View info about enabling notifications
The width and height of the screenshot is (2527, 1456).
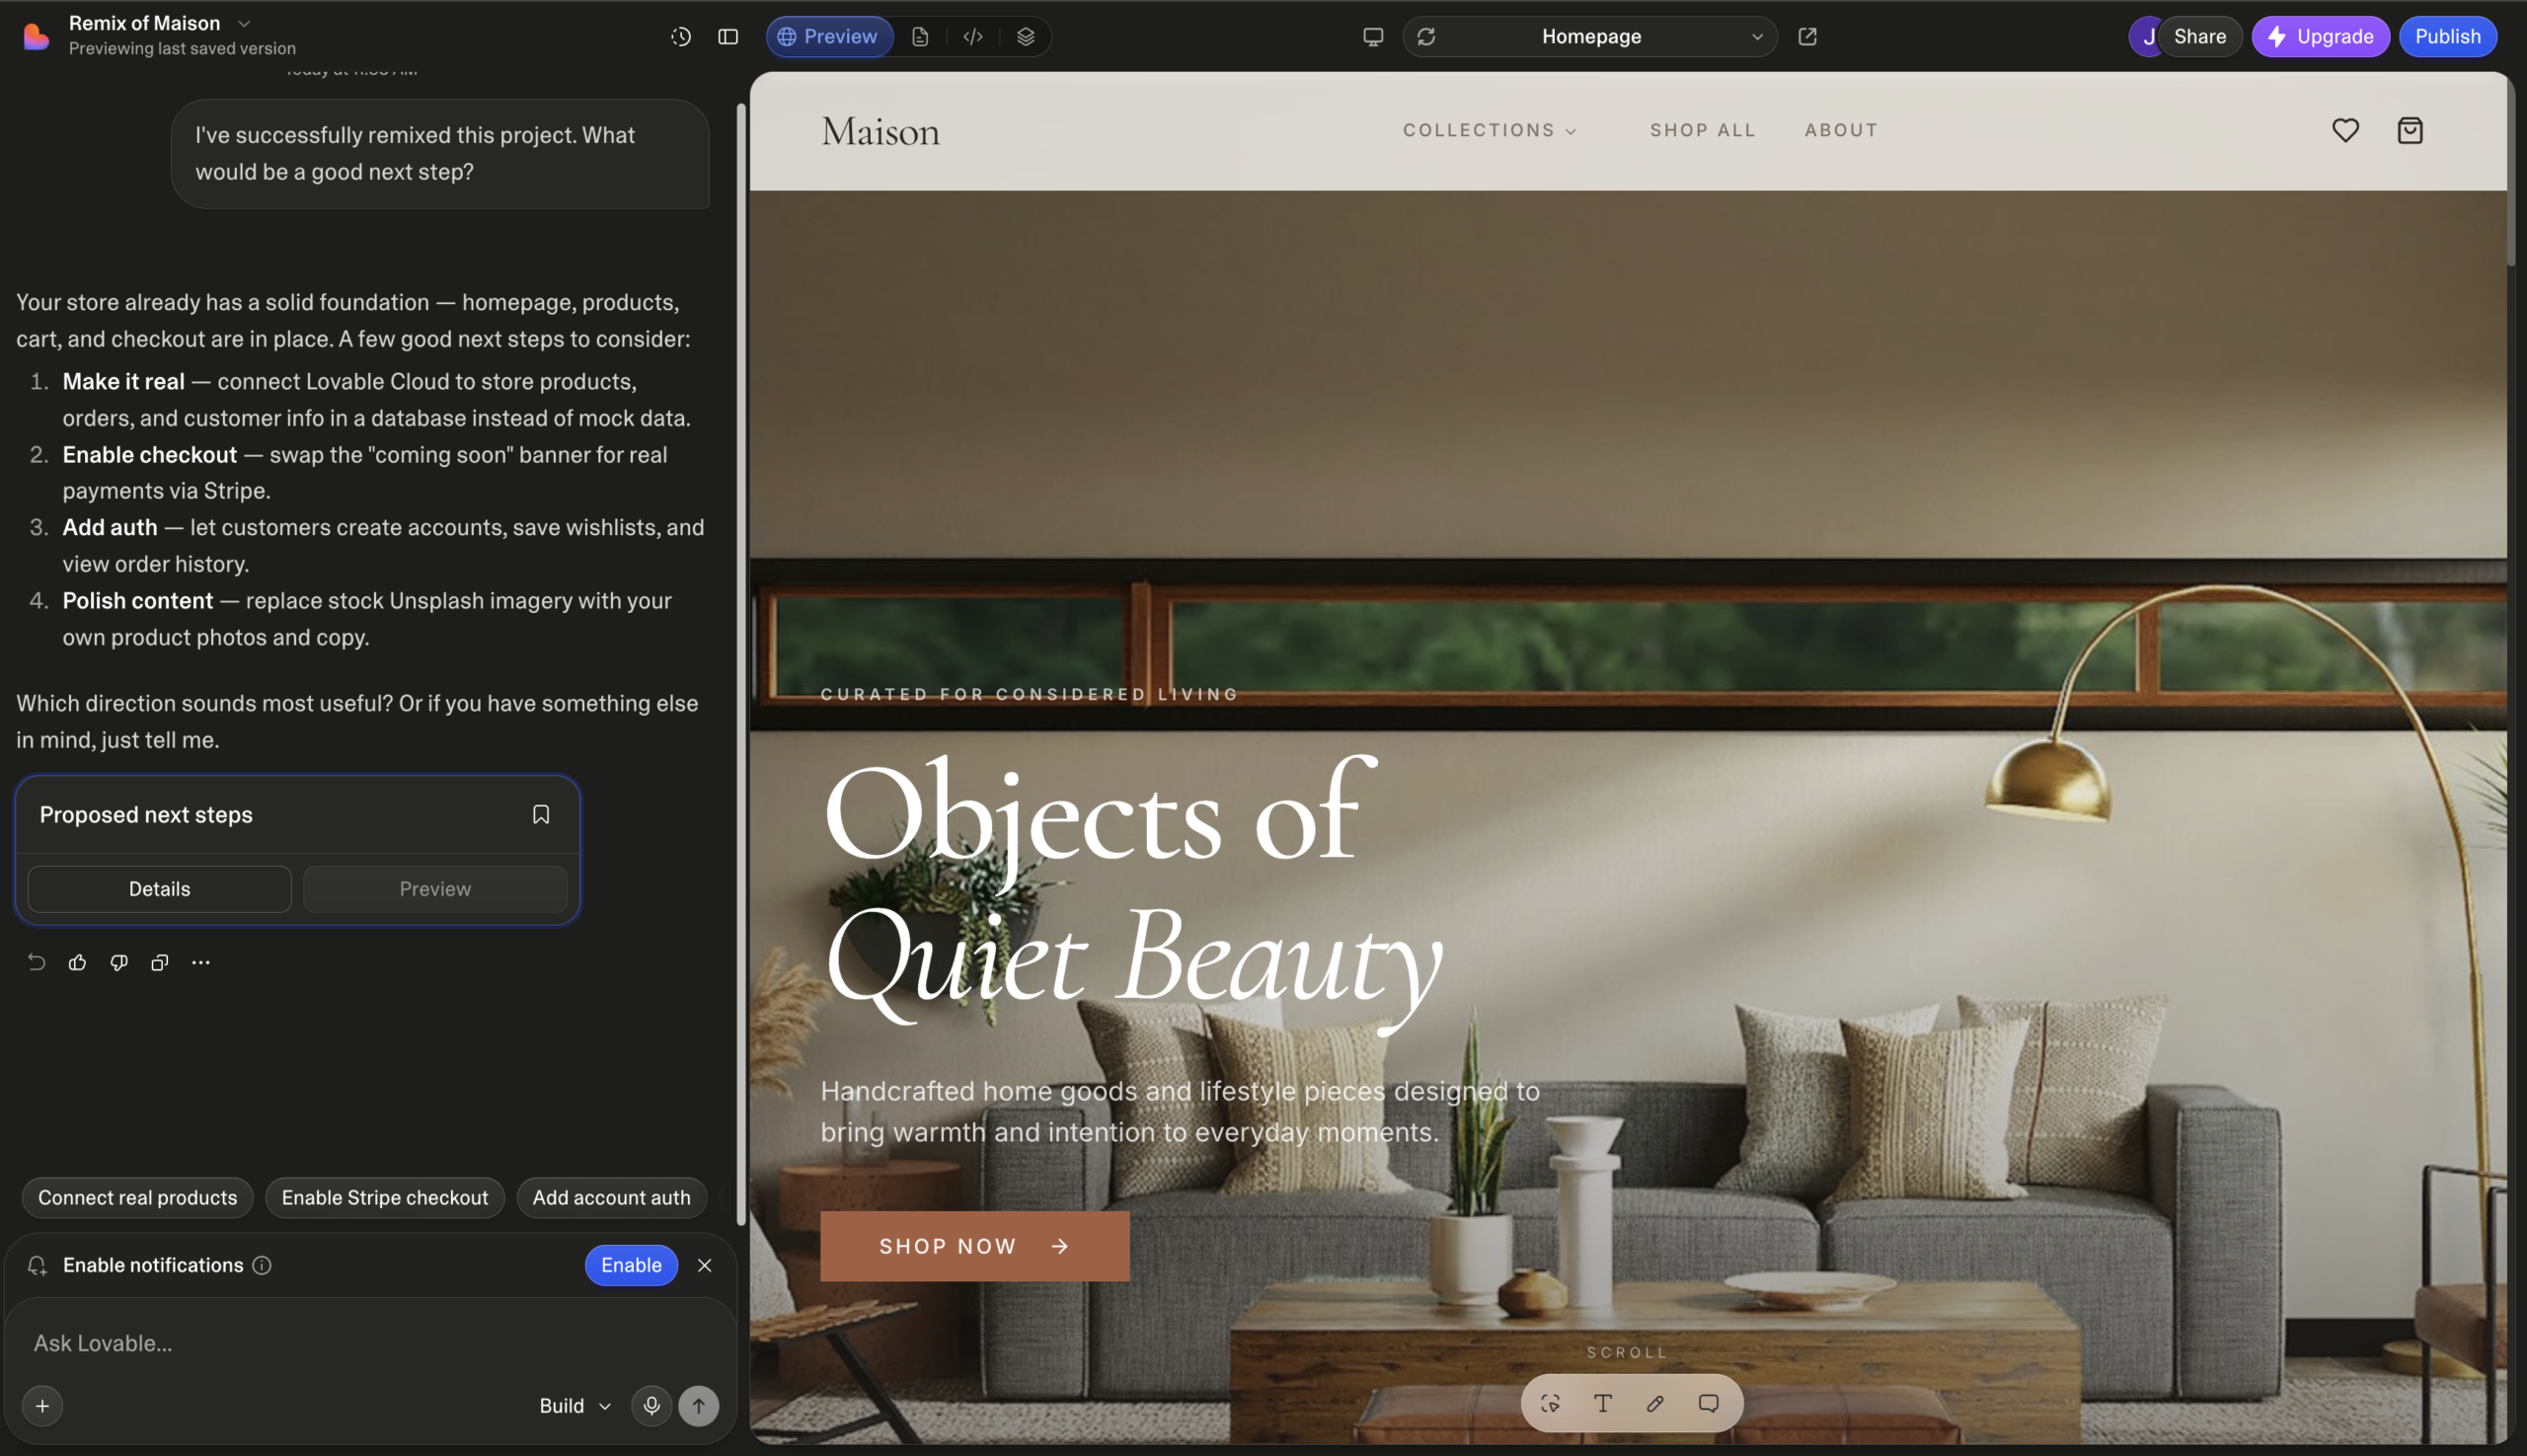[x=262, y=1265]
